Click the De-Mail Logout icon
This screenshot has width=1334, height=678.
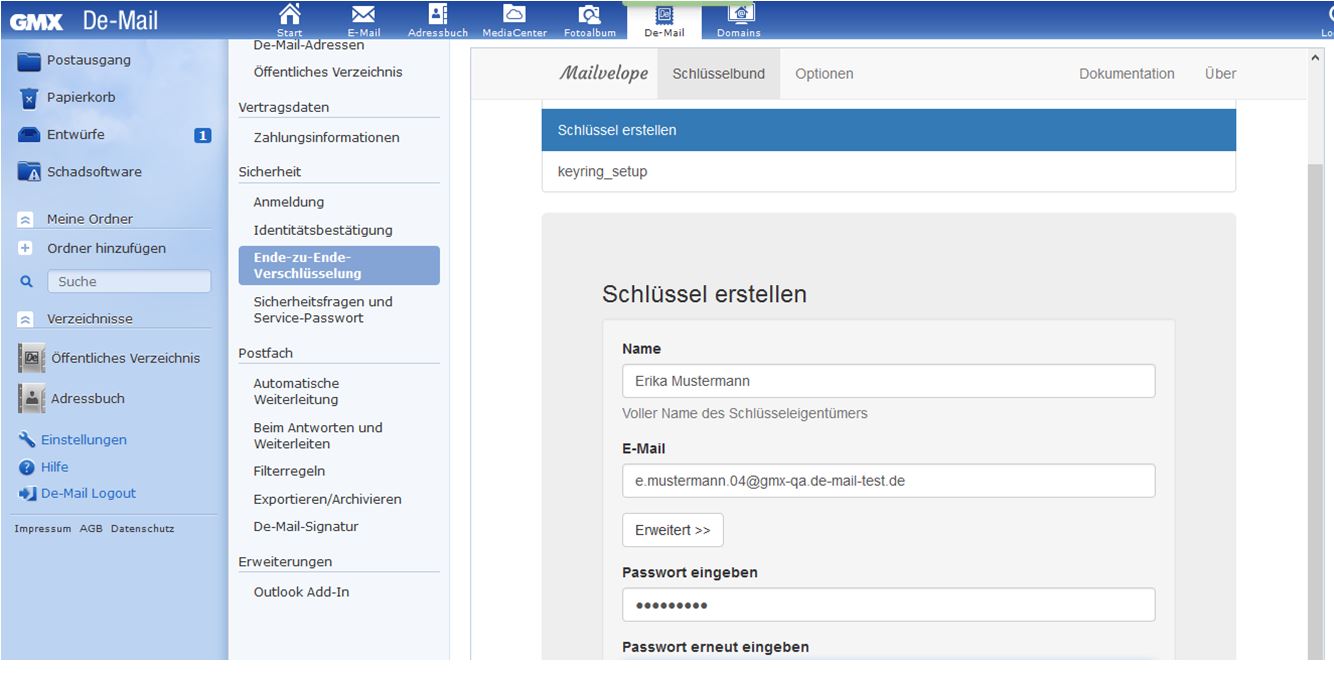click(27, 493)
